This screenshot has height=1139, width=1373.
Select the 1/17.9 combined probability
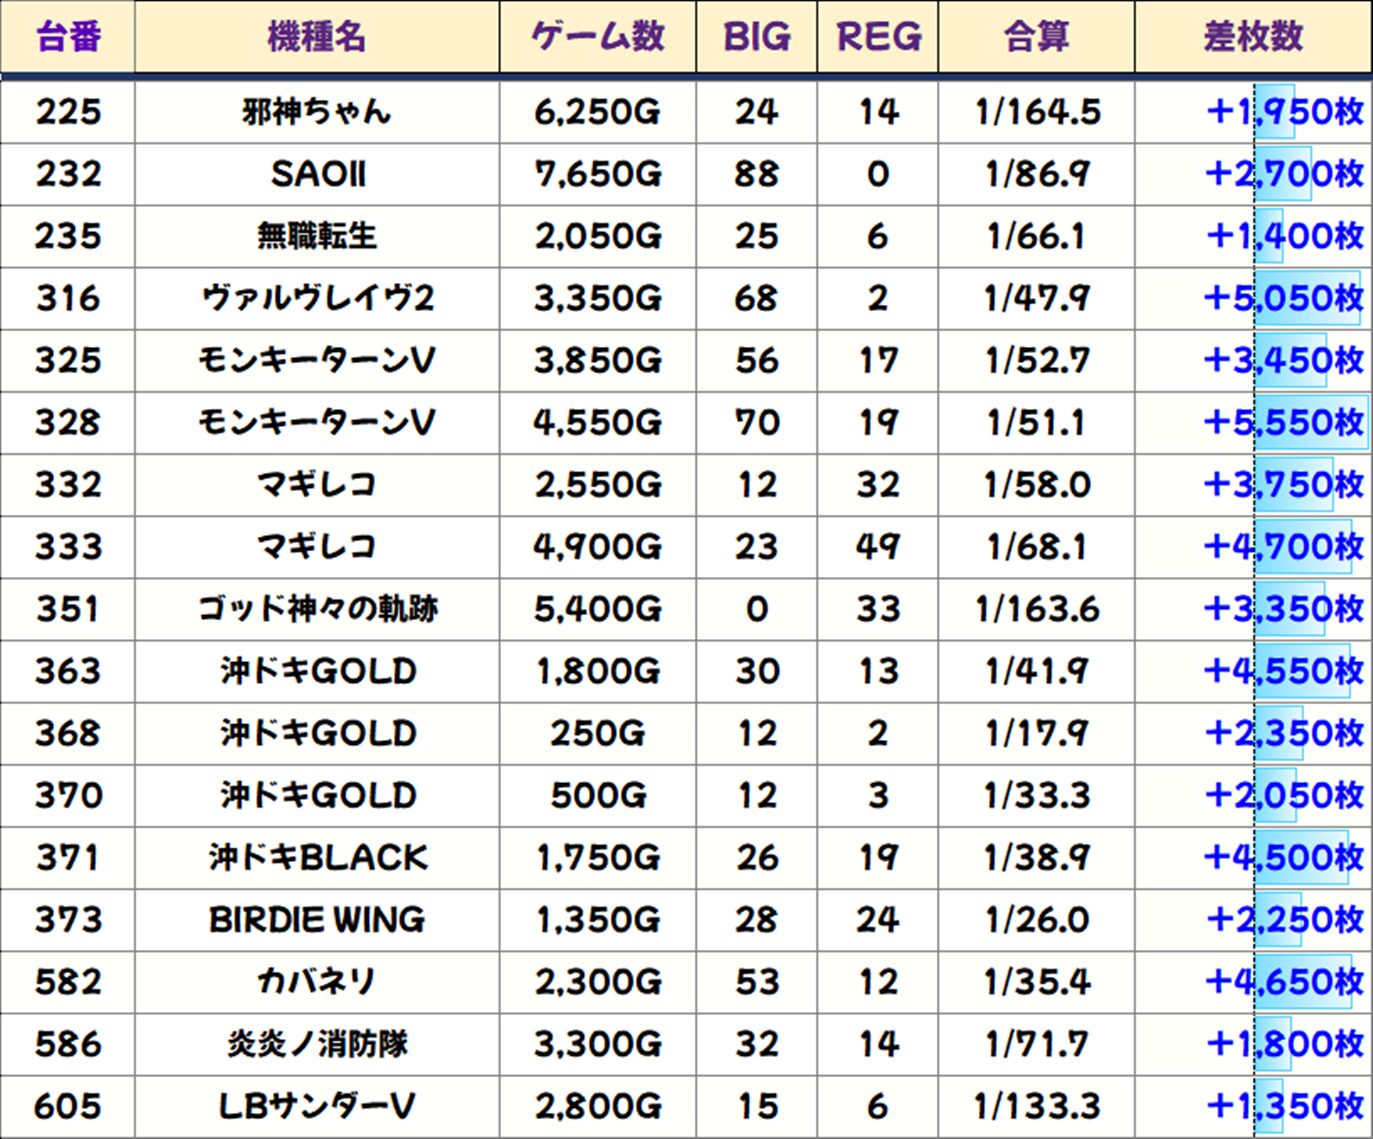coord(1037,734)
